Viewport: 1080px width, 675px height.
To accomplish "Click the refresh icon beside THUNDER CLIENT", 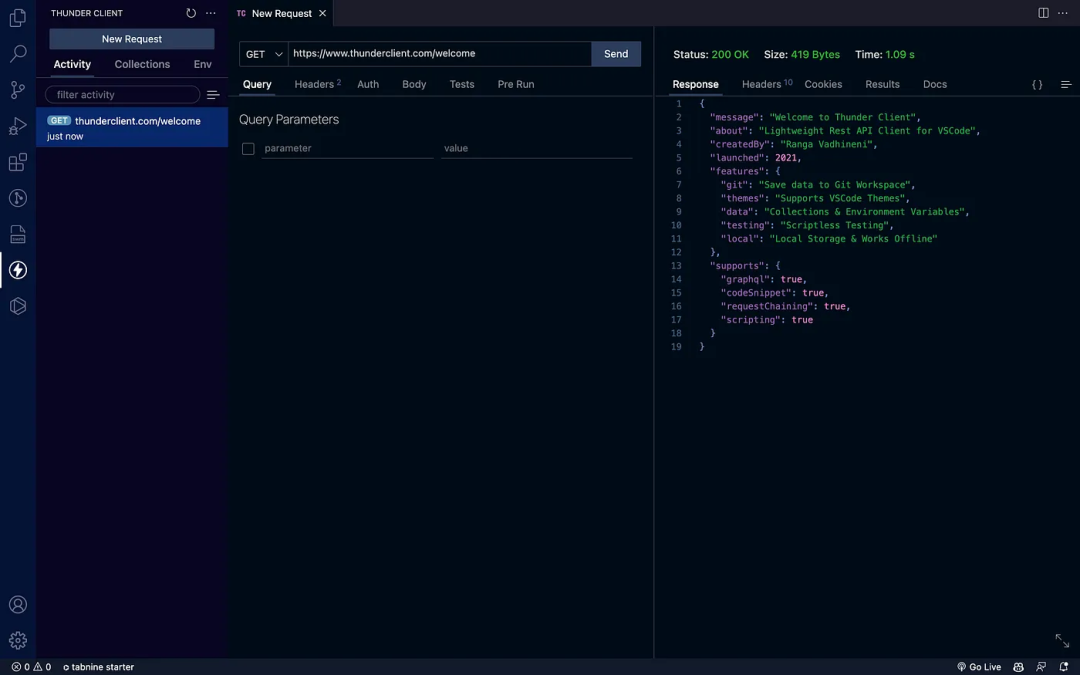I will tap(190, 12).
